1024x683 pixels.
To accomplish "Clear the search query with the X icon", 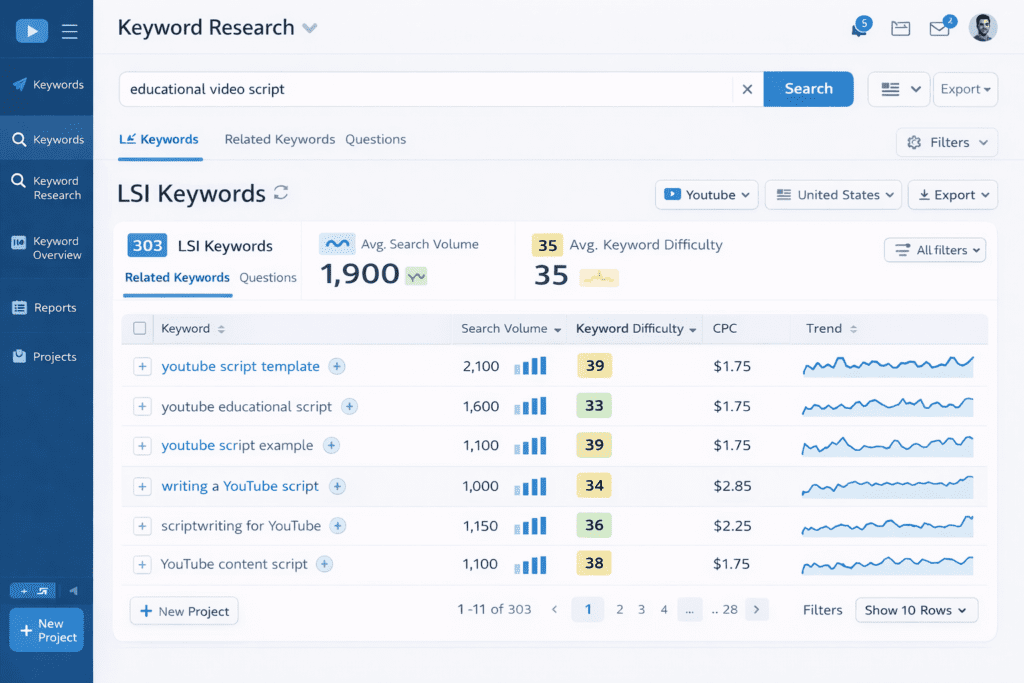I will [747, 89].
